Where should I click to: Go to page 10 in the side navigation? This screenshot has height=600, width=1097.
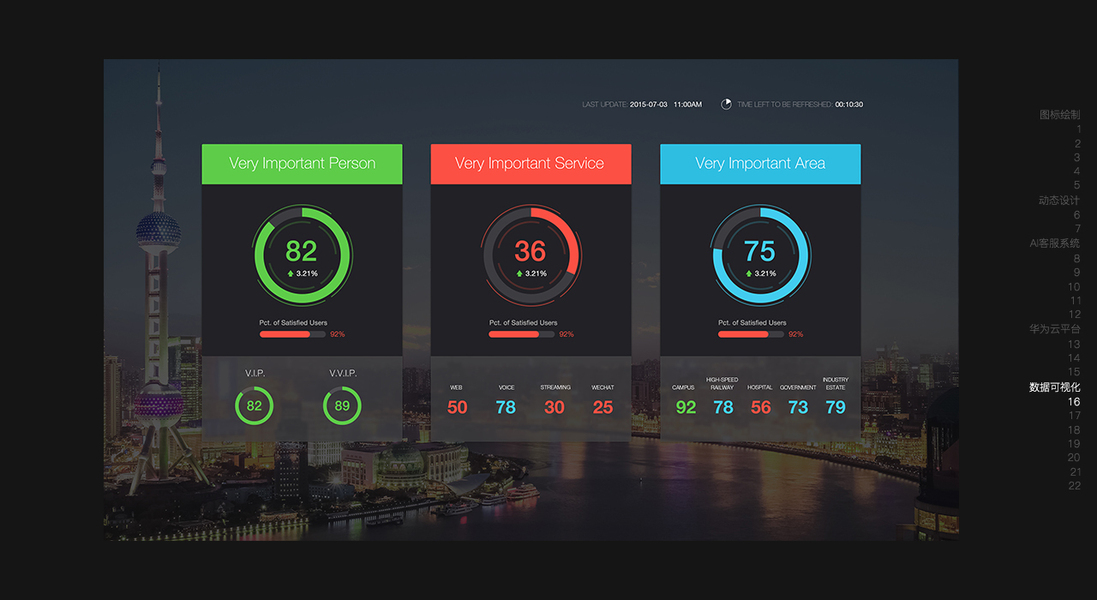[1074, 287]
